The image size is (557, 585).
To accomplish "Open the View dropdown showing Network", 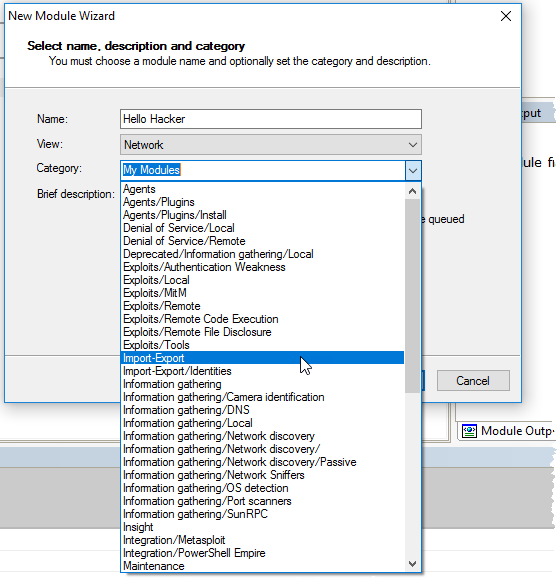I will click(x=271, y=145).
